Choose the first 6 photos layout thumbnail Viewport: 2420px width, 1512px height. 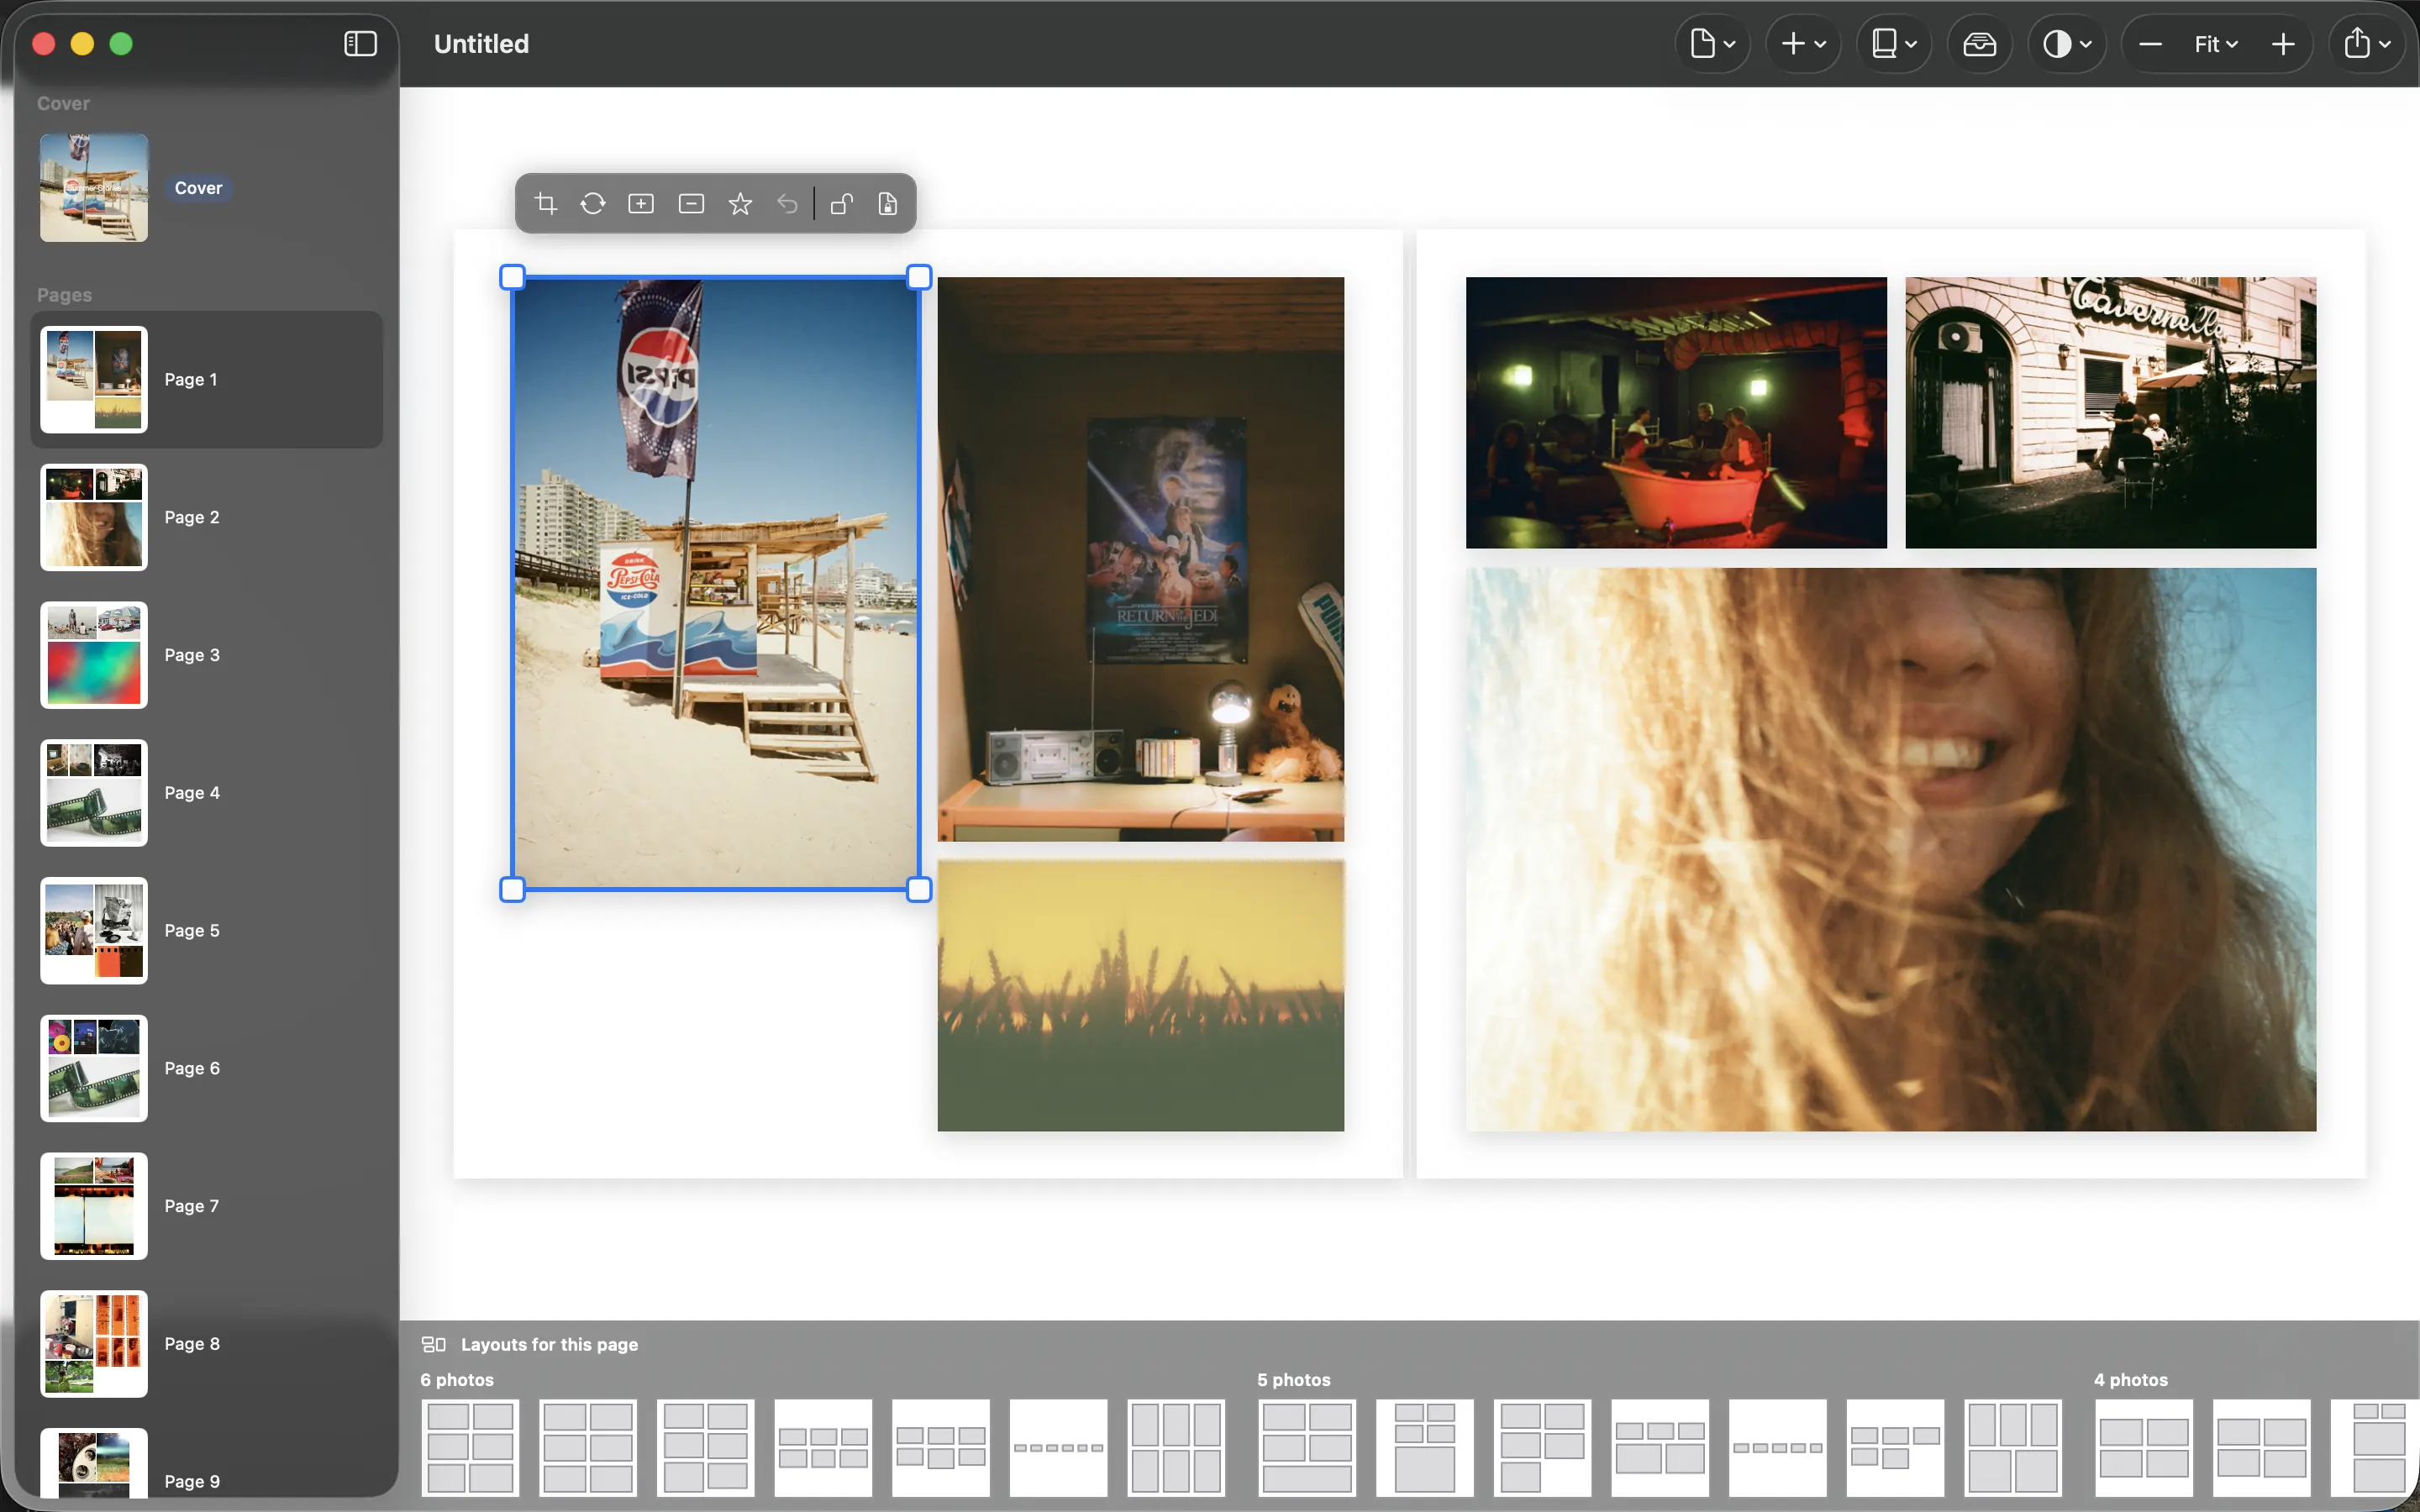coord(470,1447)
